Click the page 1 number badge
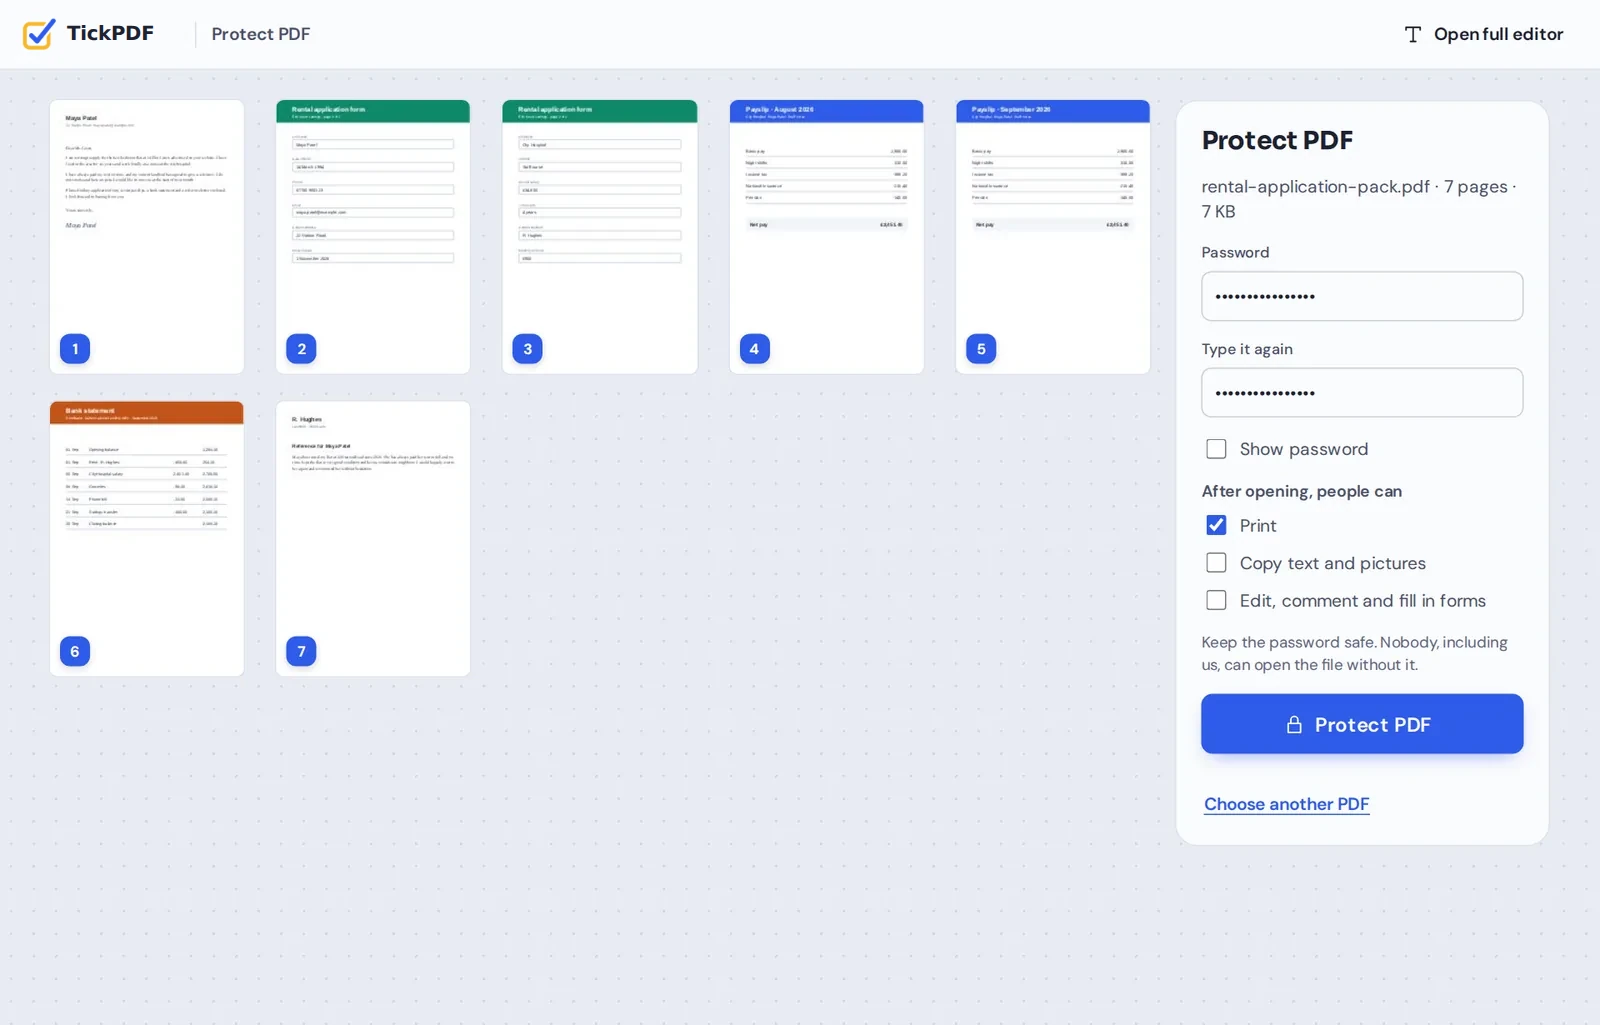This screenshot has height=1025, width=1600. [75, 349]
